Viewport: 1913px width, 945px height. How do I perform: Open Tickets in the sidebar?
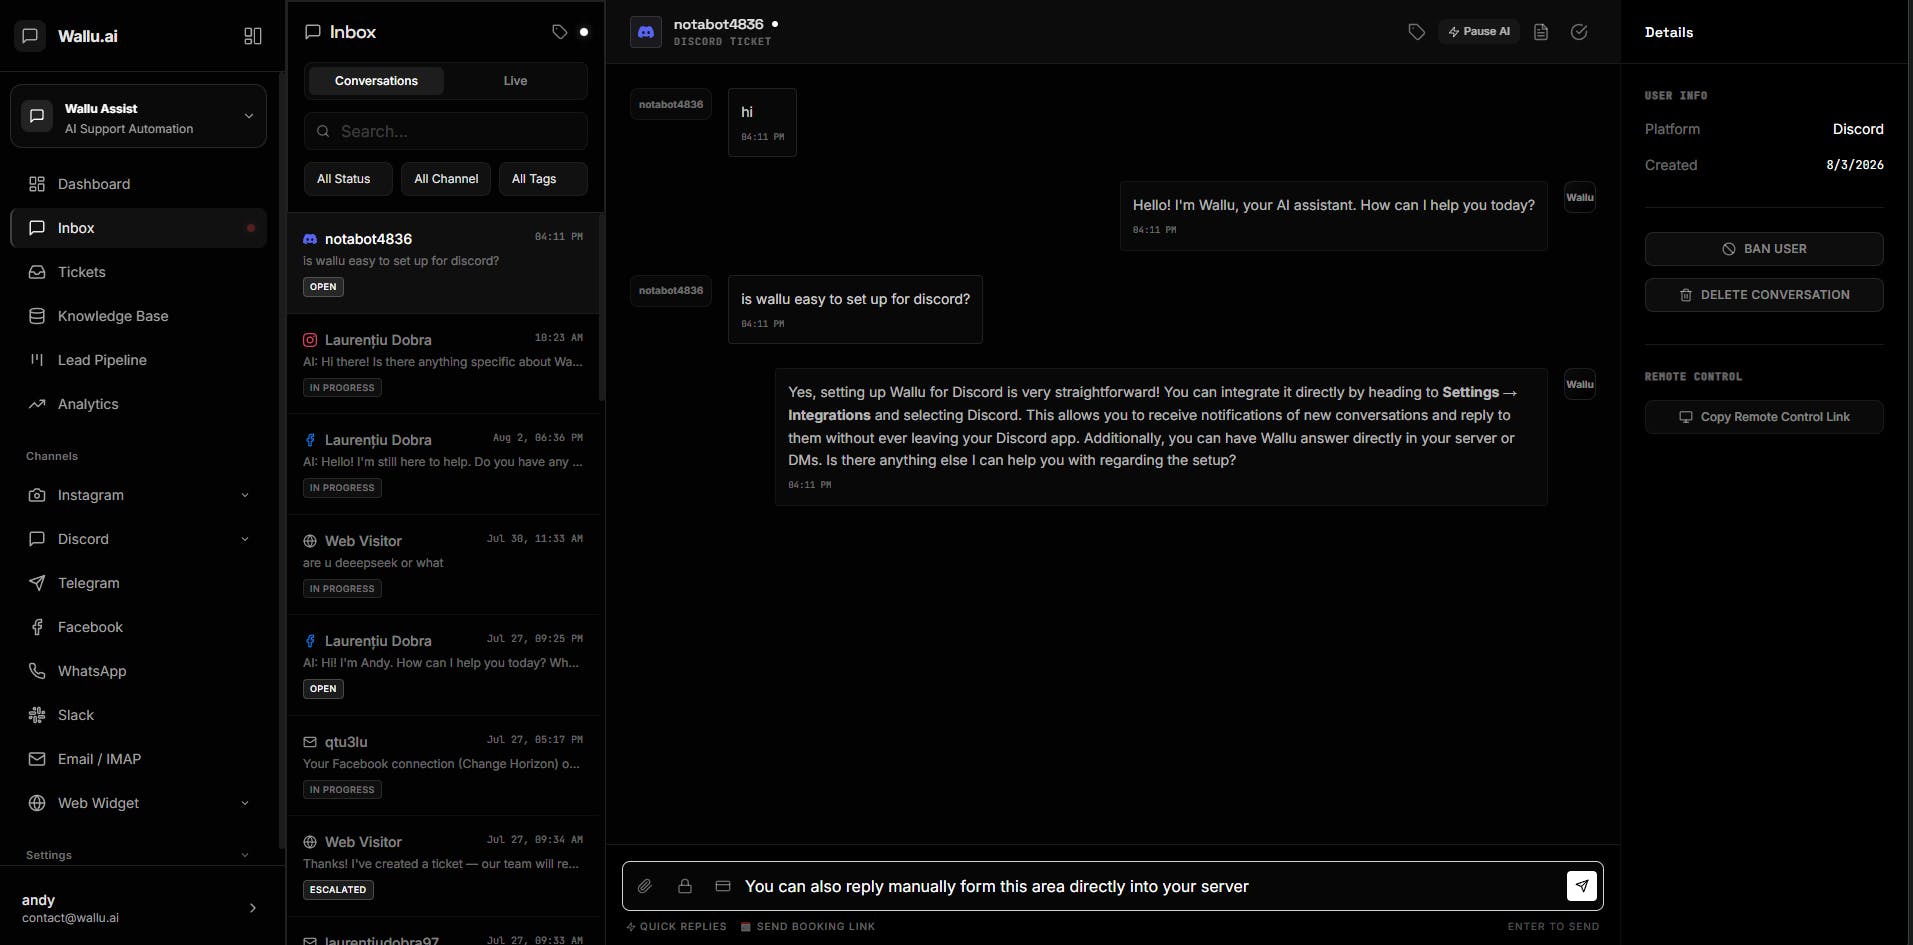(138, 272)
